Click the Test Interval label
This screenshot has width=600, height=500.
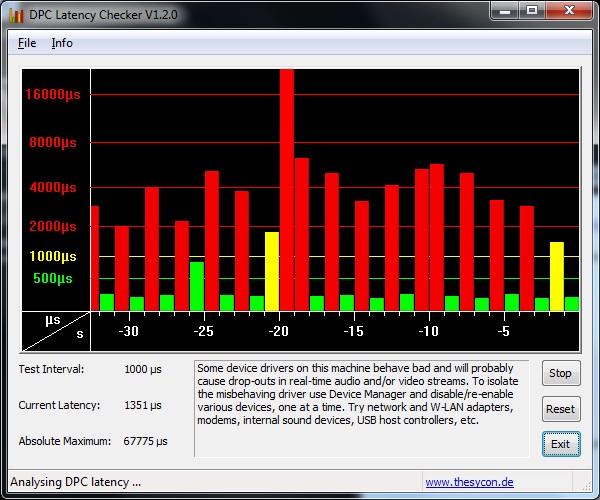(51, 369)
